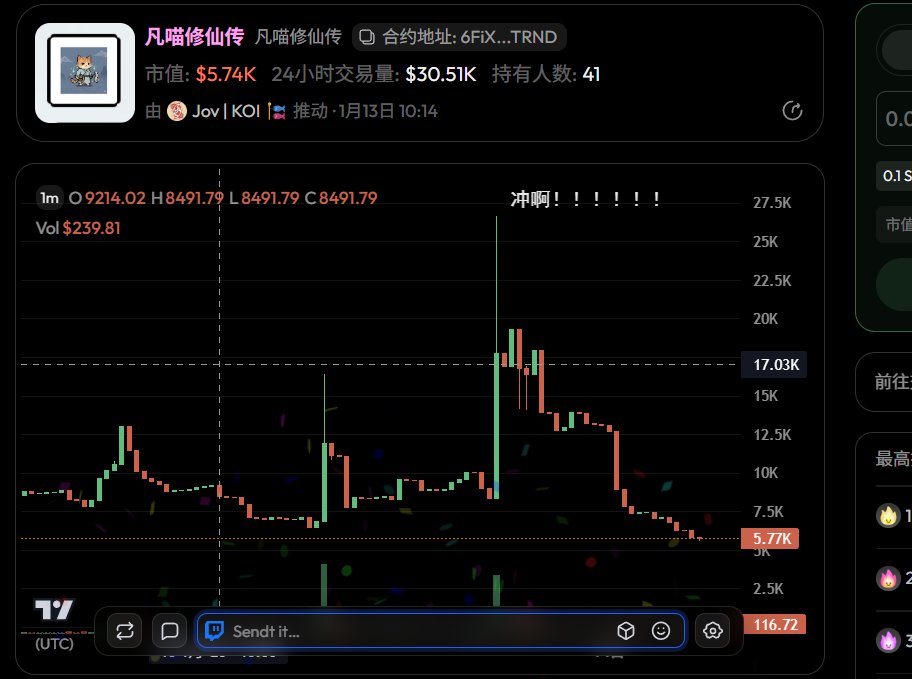Image resolution: width=912 pixels, height=679 pixels.
Task: Select the 1m chart interval button
Action: (49, 198)
